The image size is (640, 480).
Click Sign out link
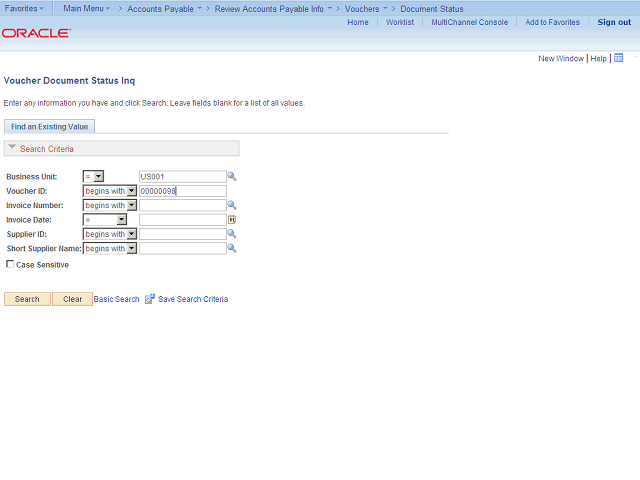point(614,22)
